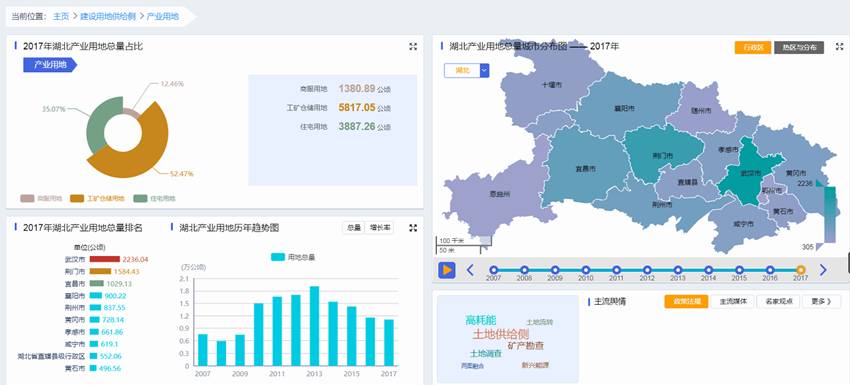Play the year timeline animation
The height and width of the screenshot is (385, 850).
click(x=447, y=270)
